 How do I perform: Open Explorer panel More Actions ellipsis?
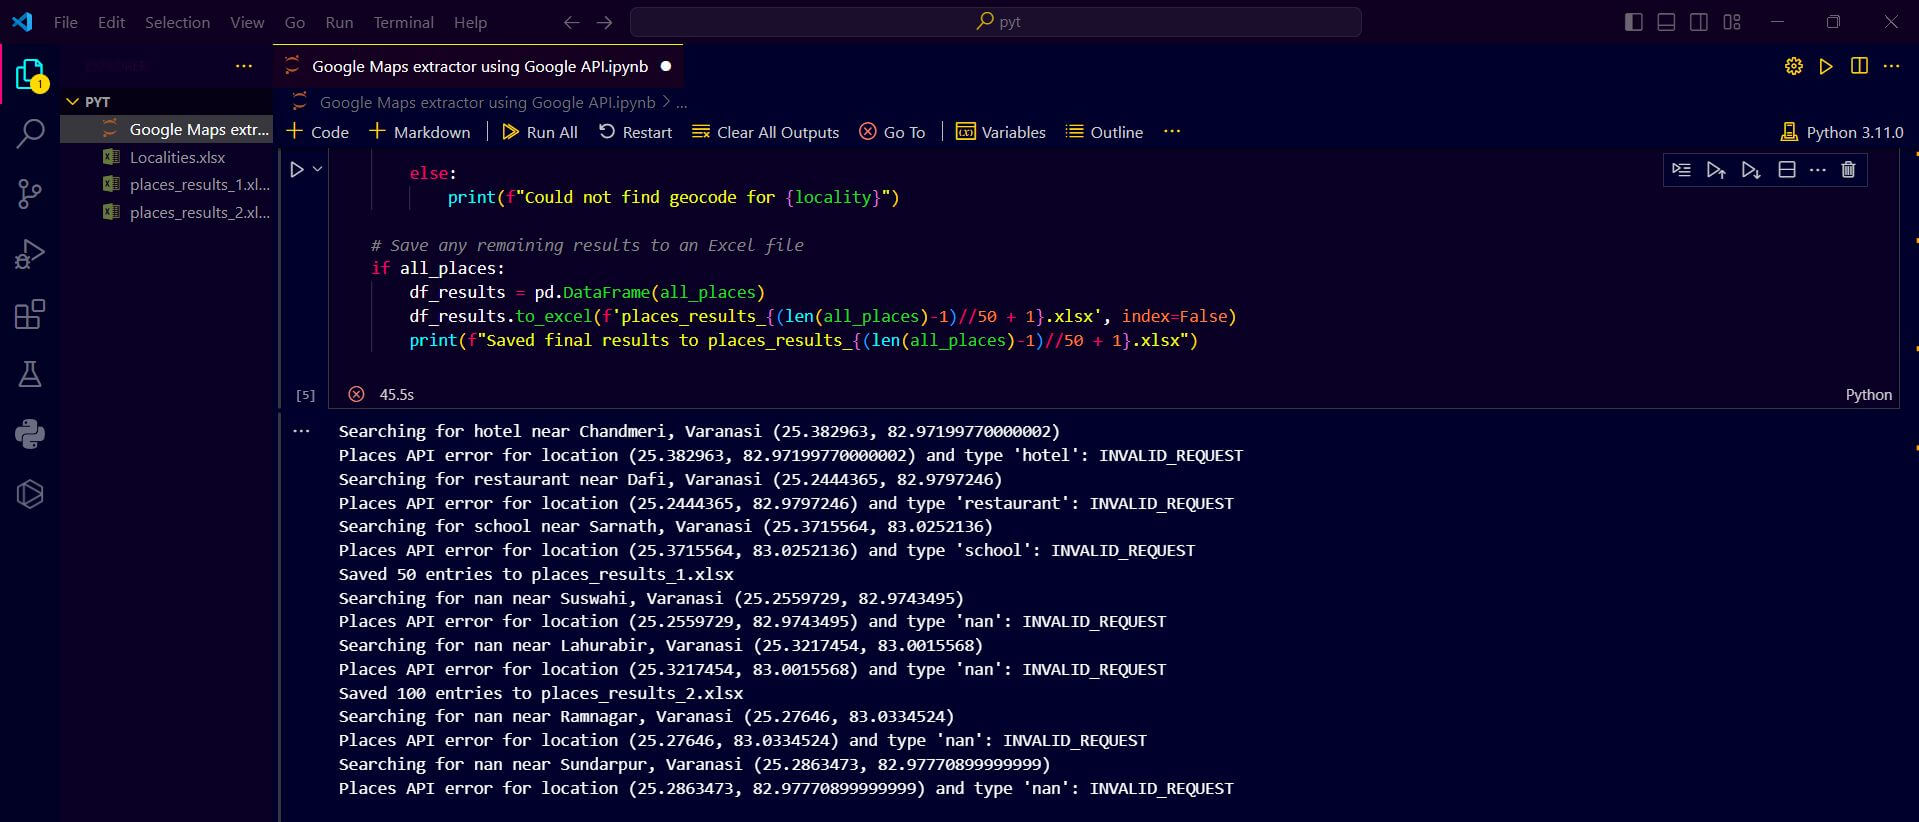[x=244, y=66]
